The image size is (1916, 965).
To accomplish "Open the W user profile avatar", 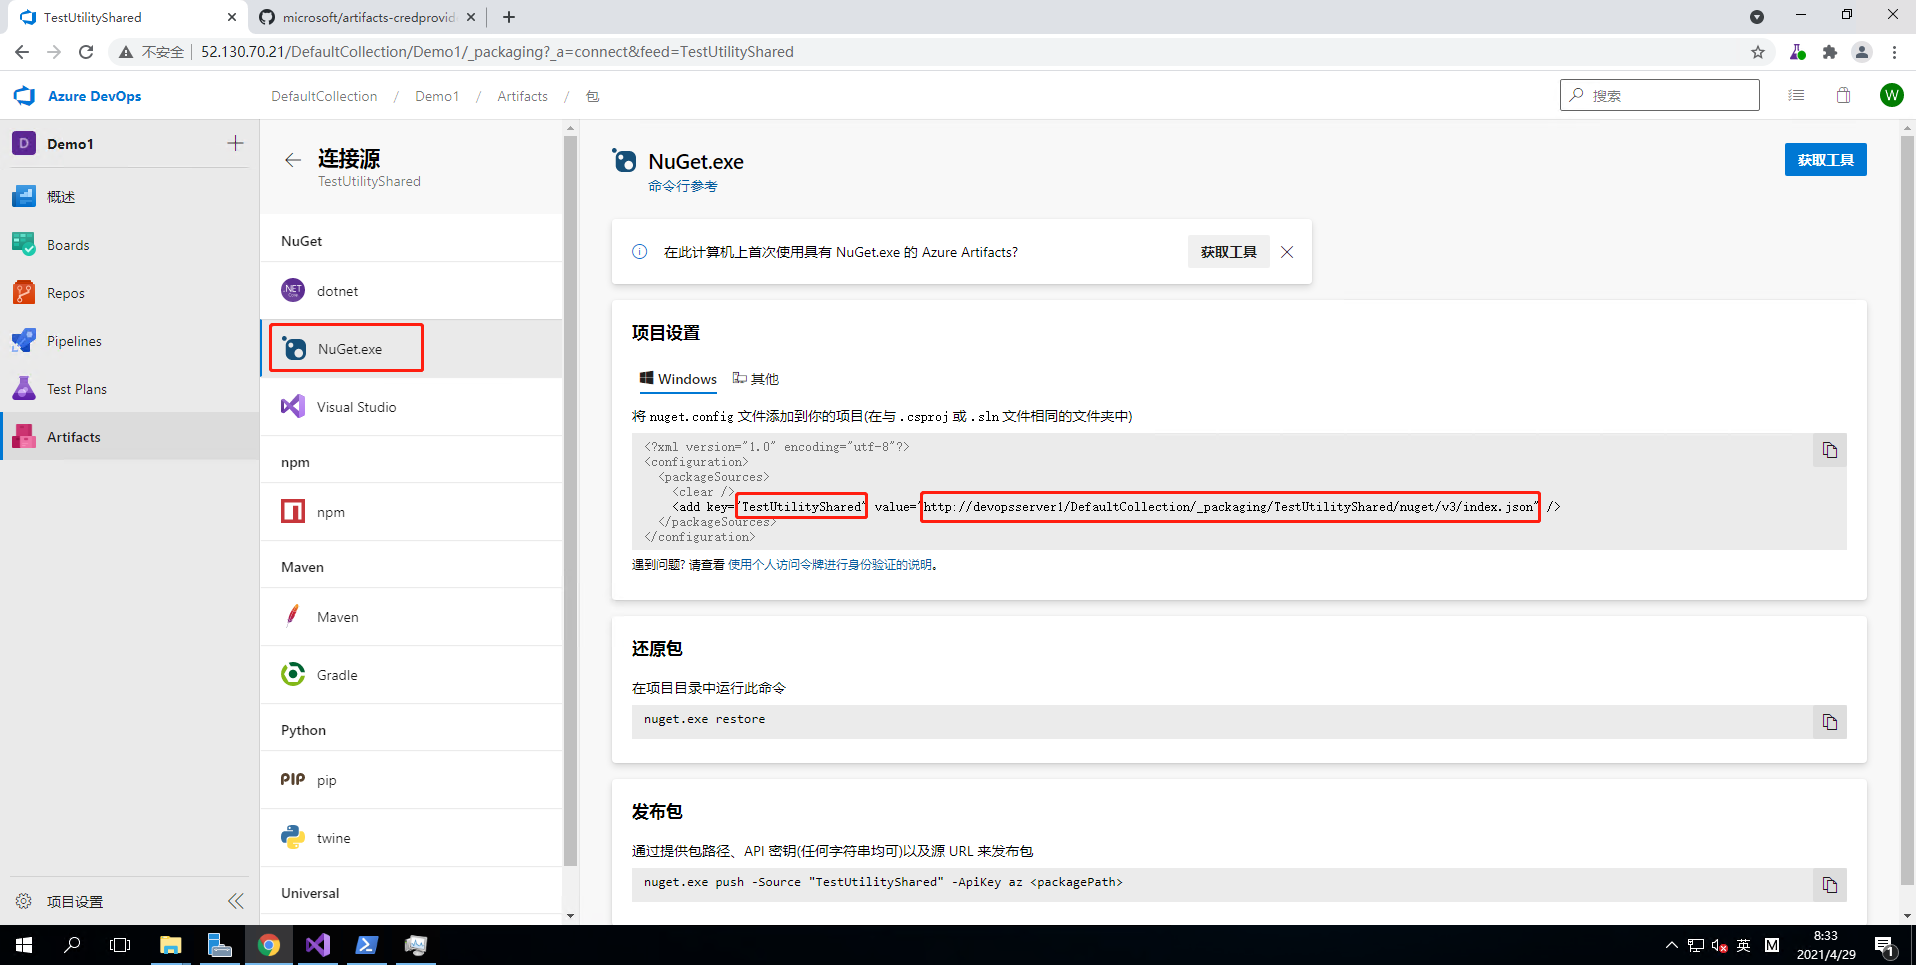I will pos(1891,95).
